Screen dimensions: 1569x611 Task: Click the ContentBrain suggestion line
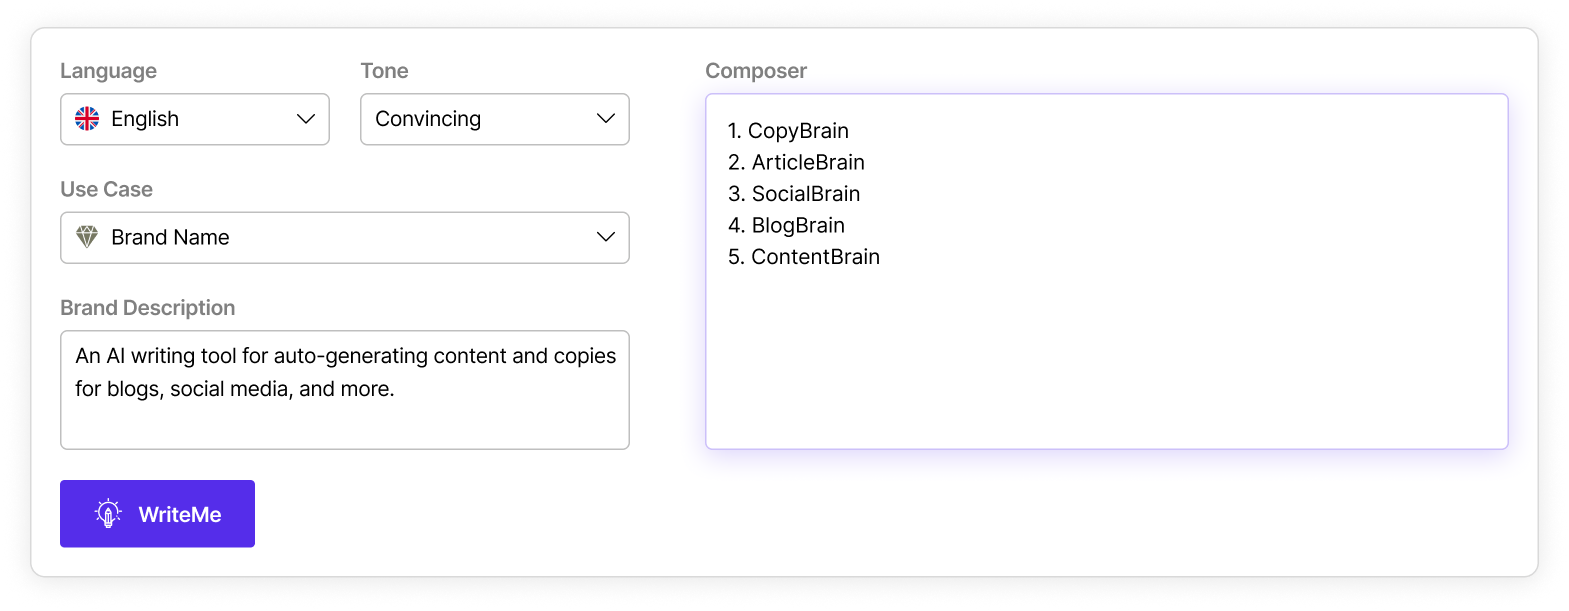(804, 257)
